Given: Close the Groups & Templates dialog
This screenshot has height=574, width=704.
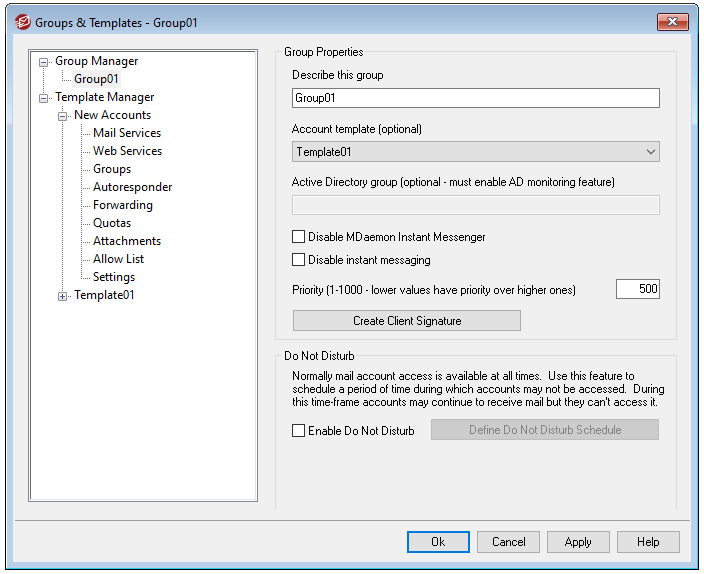Looking at the screenshot, I should pos(672,22).
